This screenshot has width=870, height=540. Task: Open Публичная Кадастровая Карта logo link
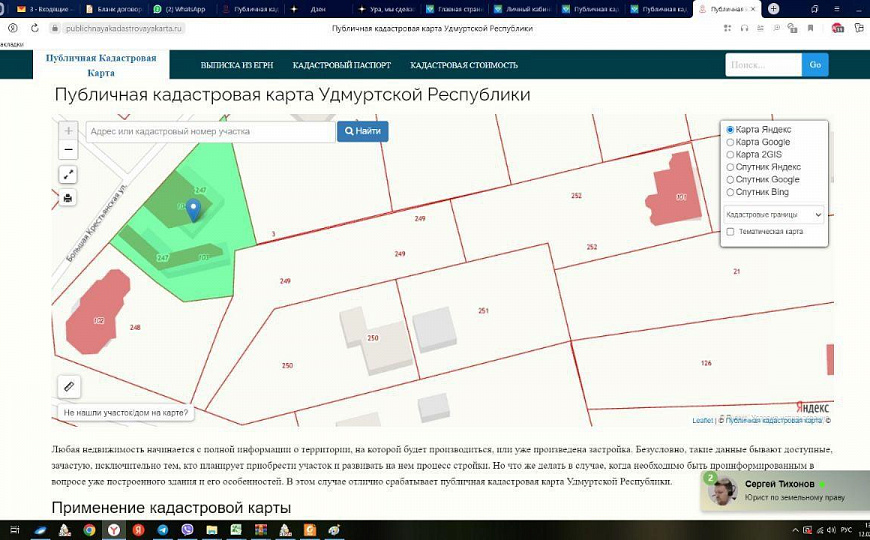[101, 65]
